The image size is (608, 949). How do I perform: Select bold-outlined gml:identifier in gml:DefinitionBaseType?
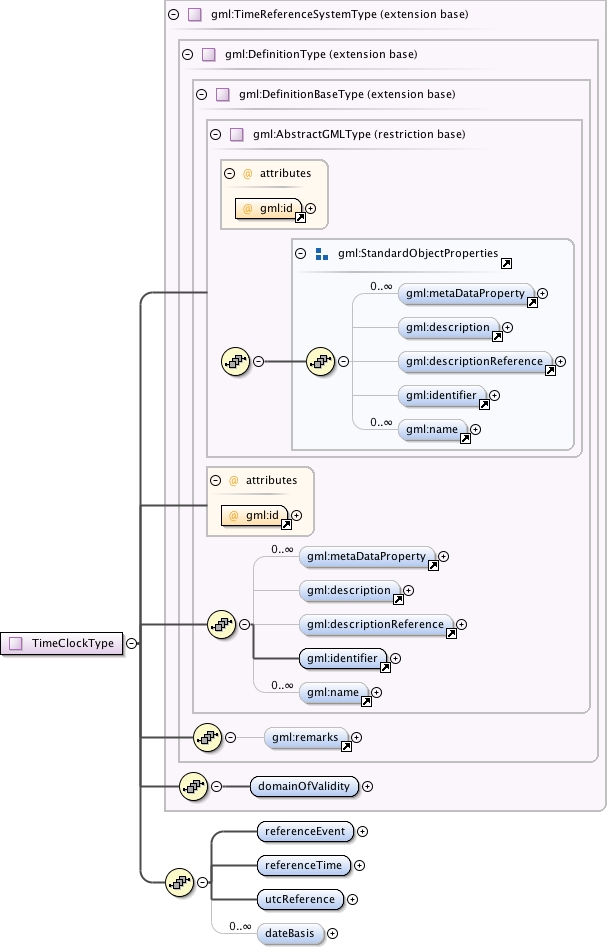click(342, 658)
